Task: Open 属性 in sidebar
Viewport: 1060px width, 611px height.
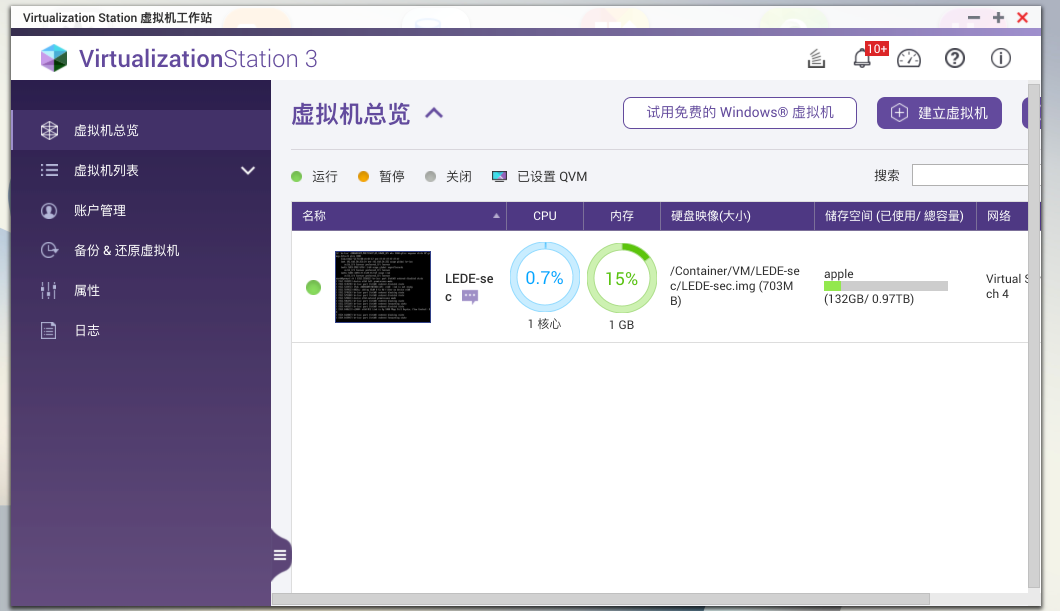Action: [x=141, y=291]
